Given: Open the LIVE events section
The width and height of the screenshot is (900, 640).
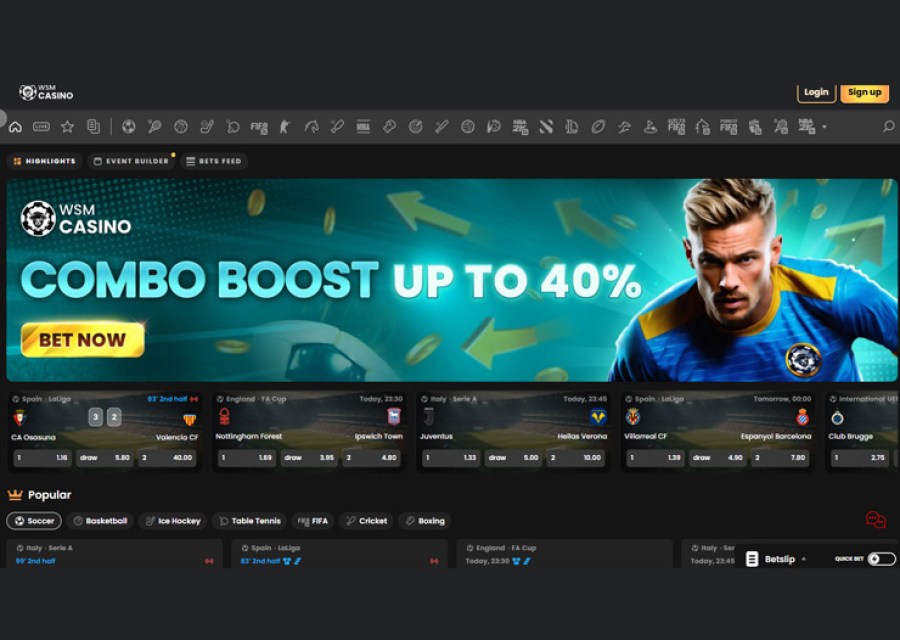Looking at the screenshot, I should 41,127.
